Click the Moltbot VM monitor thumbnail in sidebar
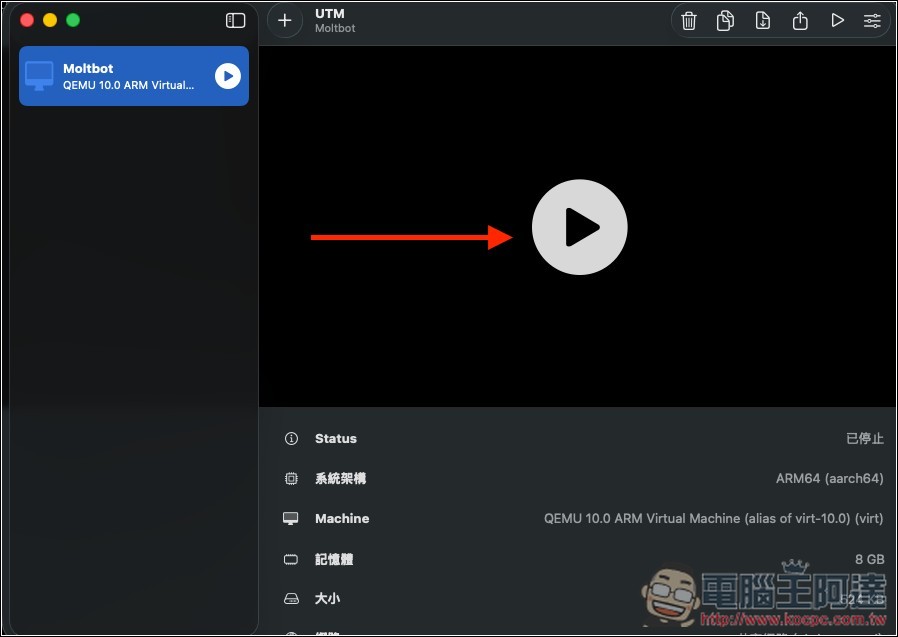 tap(40, 76)
